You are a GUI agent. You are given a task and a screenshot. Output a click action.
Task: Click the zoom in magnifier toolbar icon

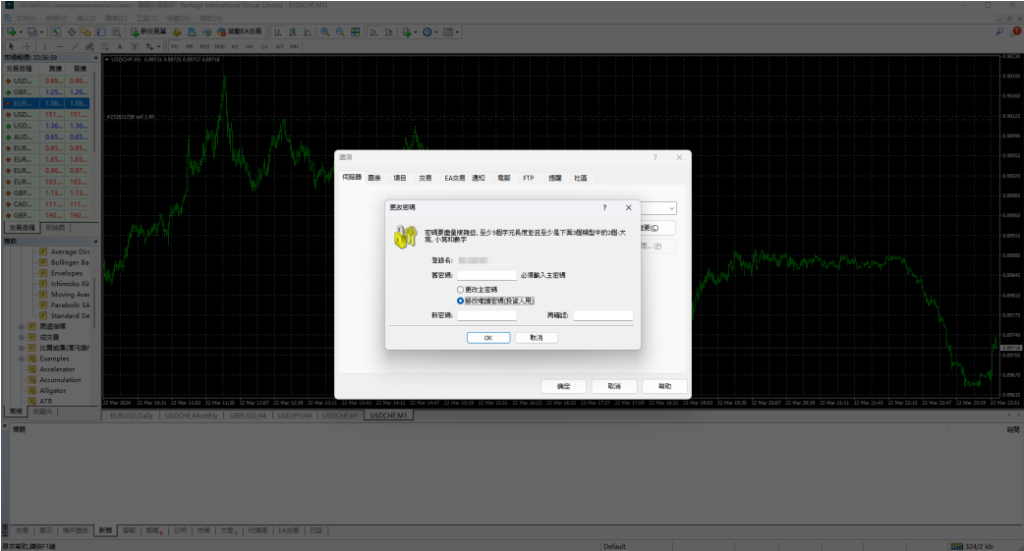[324, 31]
